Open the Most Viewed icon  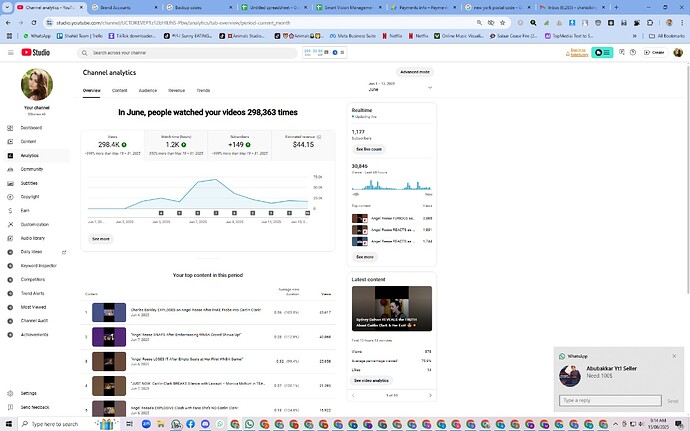click(10, 307)
